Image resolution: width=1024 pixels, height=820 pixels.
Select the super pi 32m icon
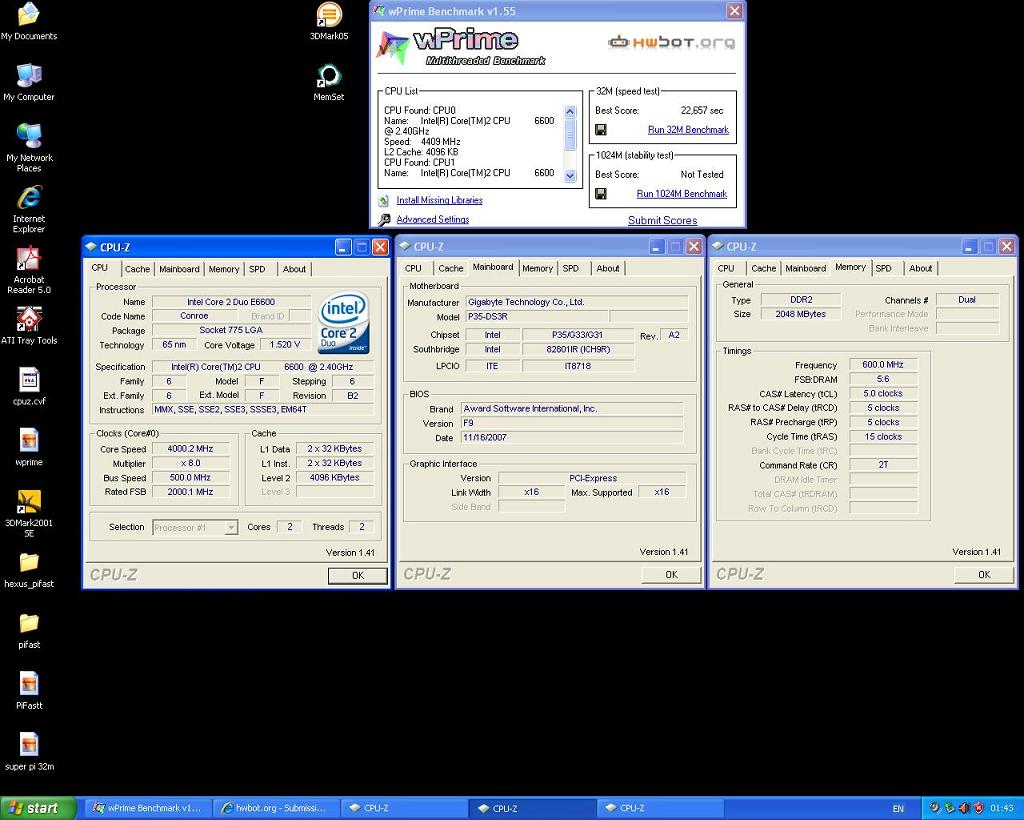point(29,752)
